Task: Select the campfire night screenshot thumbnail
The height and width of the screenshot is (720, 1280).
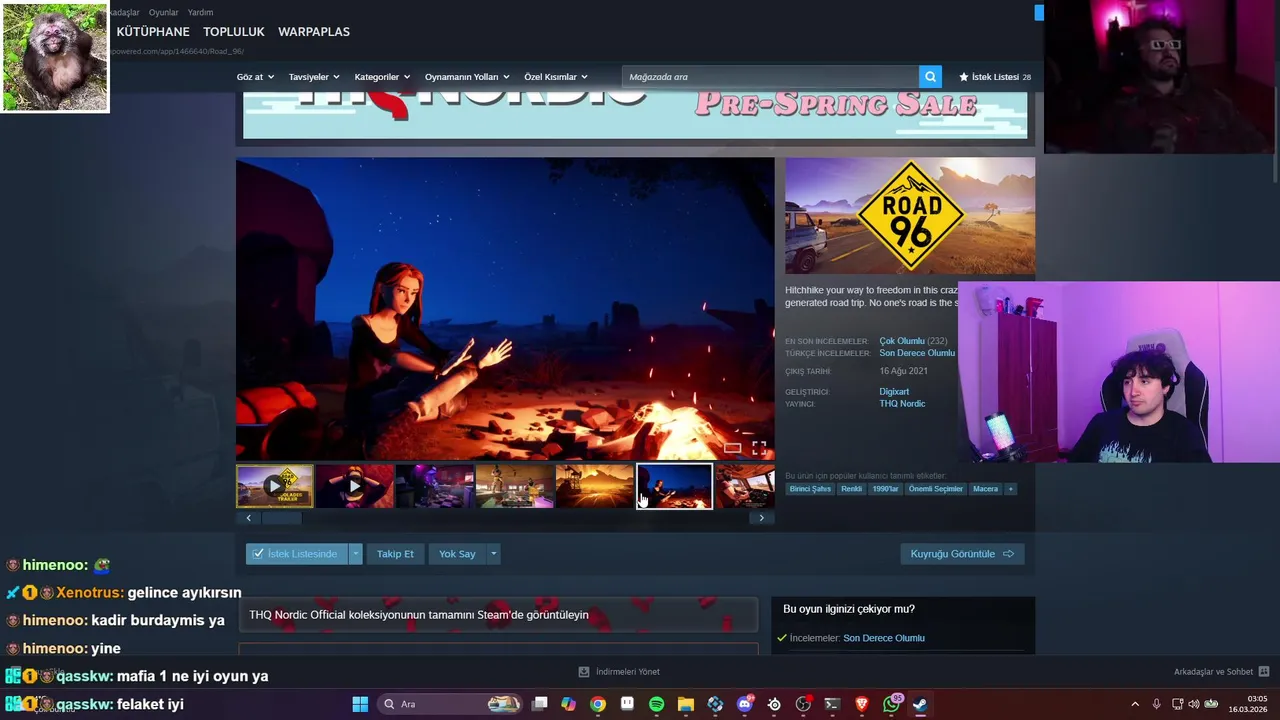Action: pyautogui.click(x=675, y=486)
